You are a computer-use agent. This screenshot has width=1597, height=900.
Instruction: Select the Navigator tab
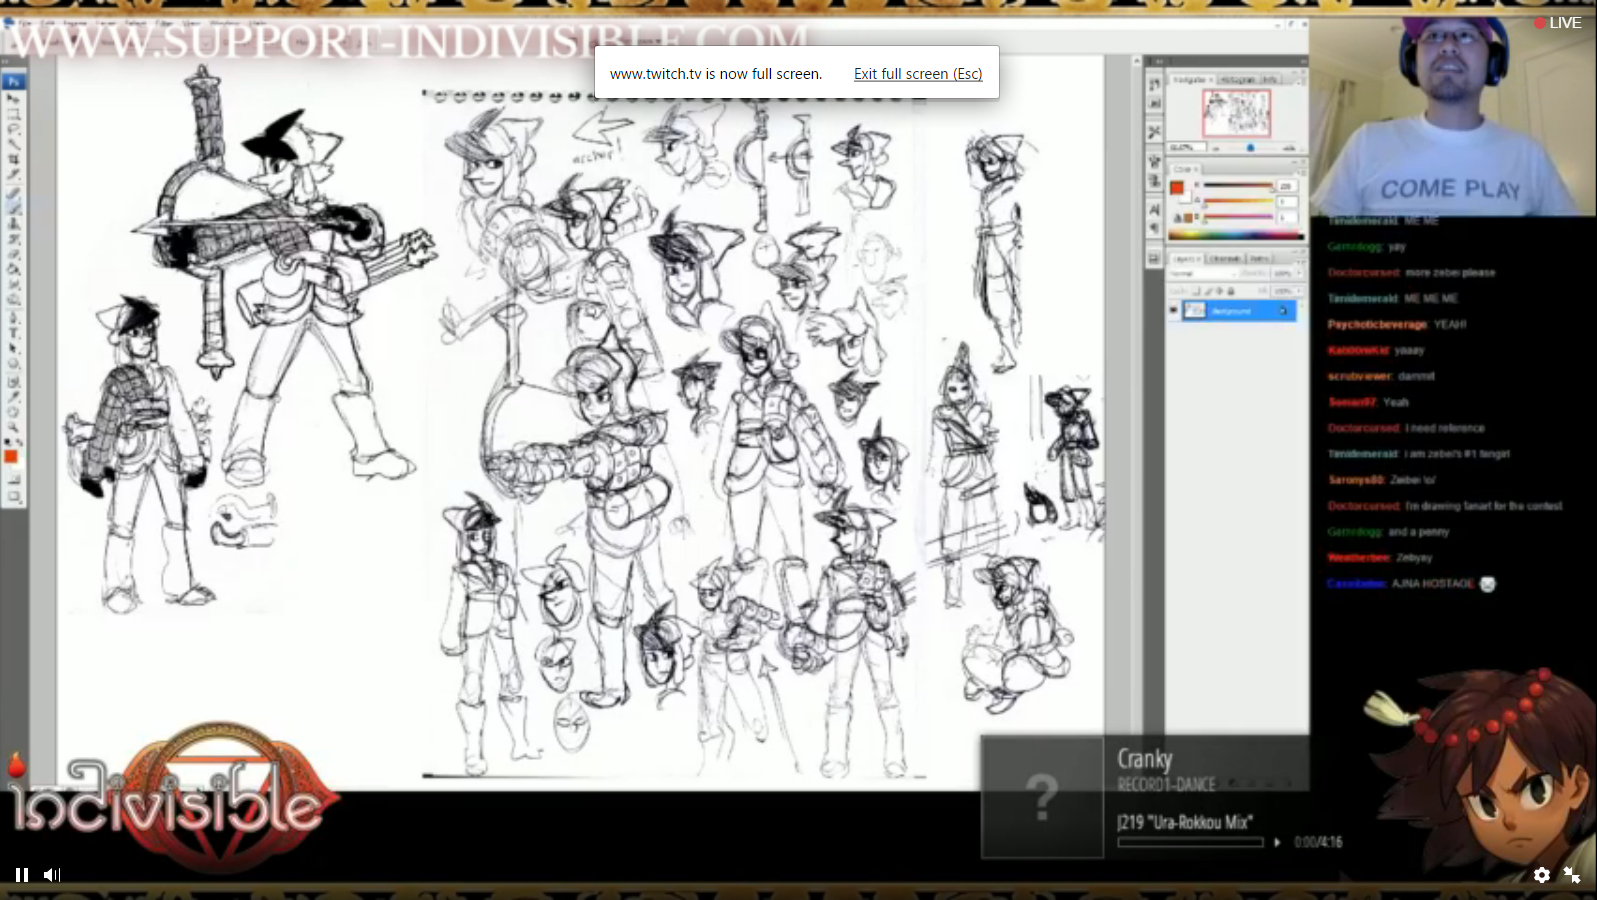click(x=1193, y=79)
